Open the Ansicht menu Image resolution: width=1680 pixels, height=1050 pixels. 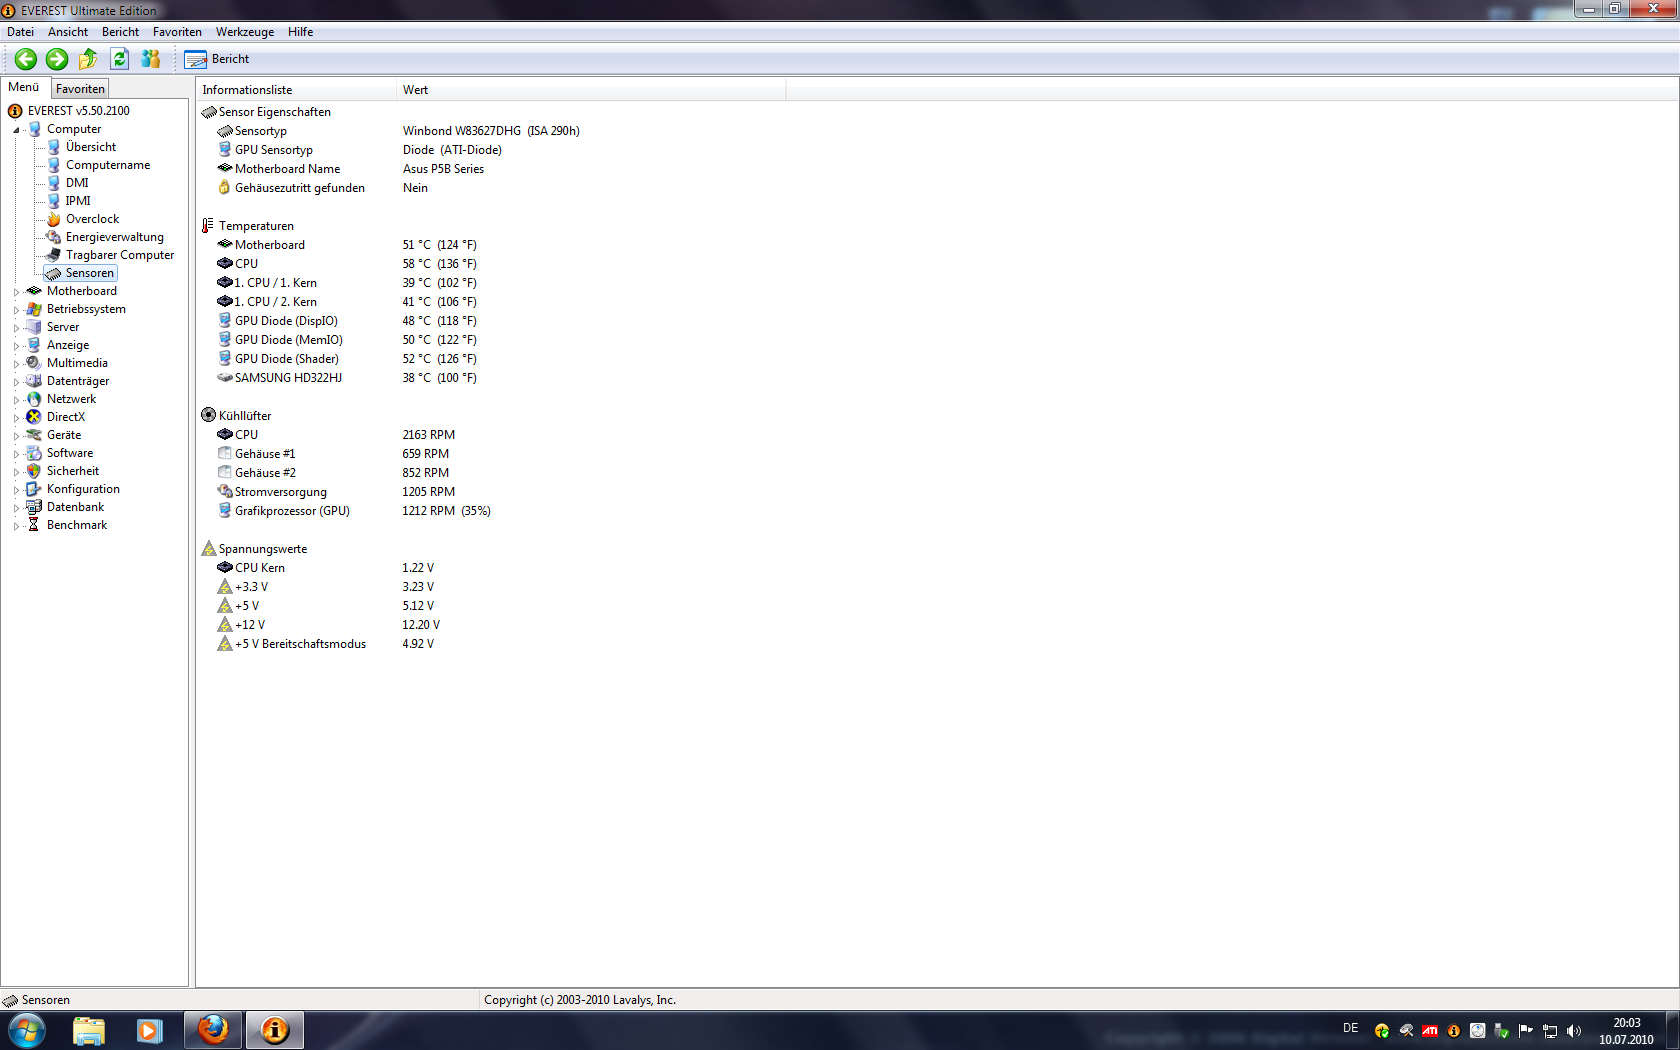68,32
